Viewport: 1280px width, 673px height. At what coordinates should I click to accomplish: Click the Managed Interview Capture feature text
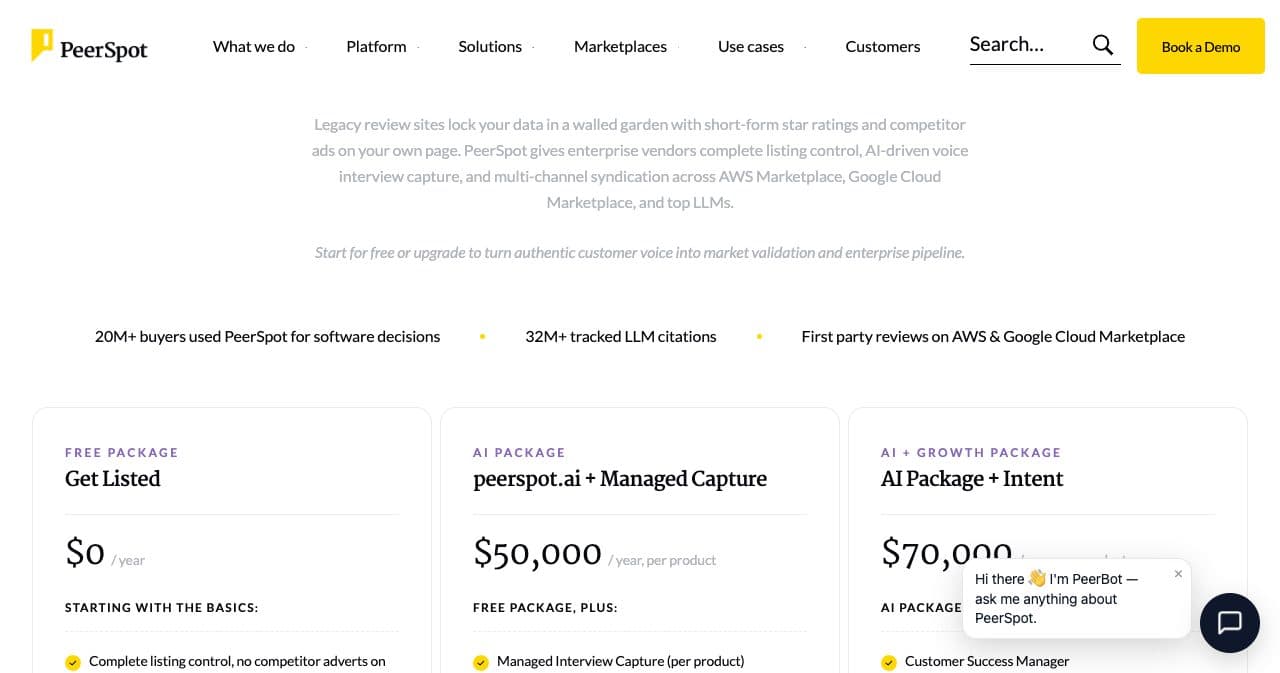(x=621, y=661)
